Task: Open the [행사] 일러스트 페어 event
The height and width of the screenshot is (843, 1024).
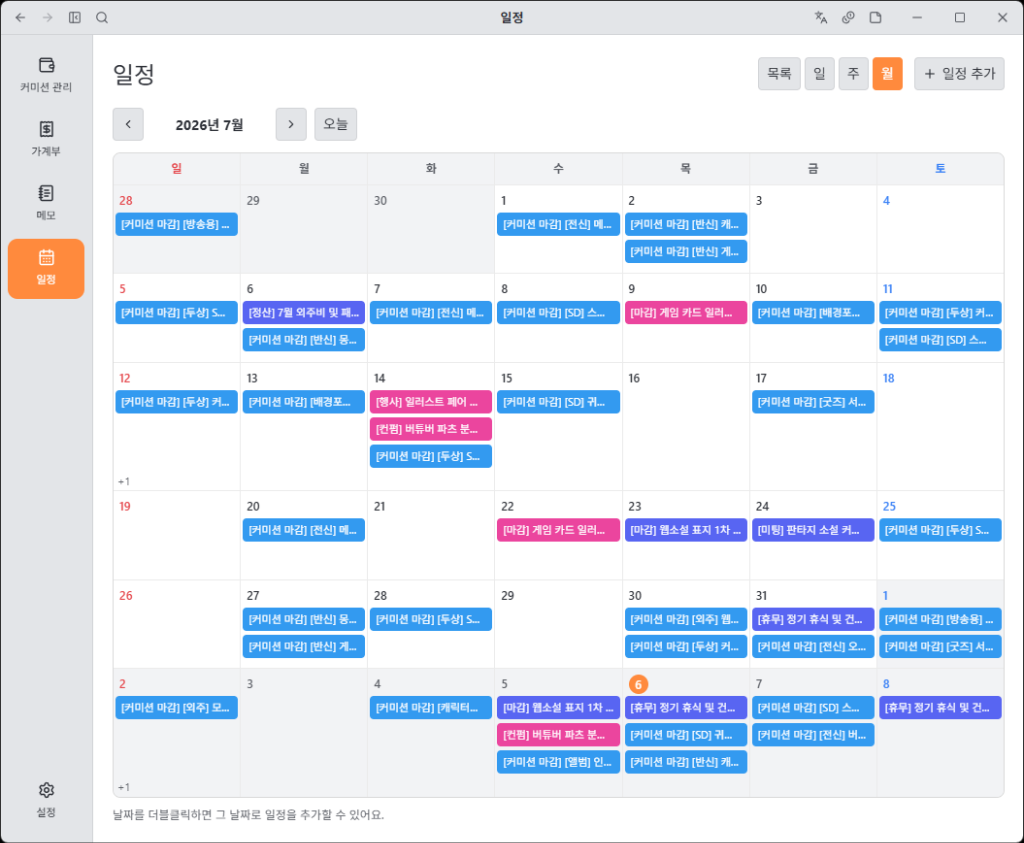Action: click(431, 402)
